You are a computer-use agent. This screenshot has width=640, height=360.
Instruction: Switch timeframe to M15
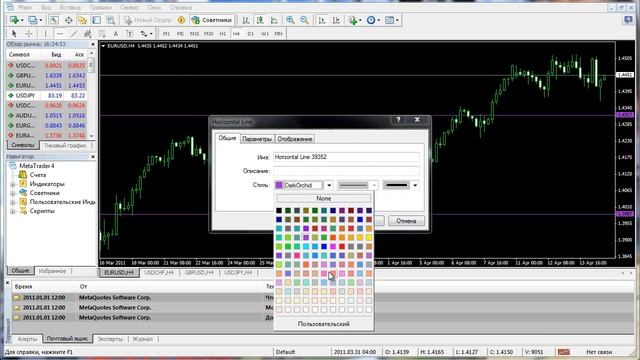[194, 33]
